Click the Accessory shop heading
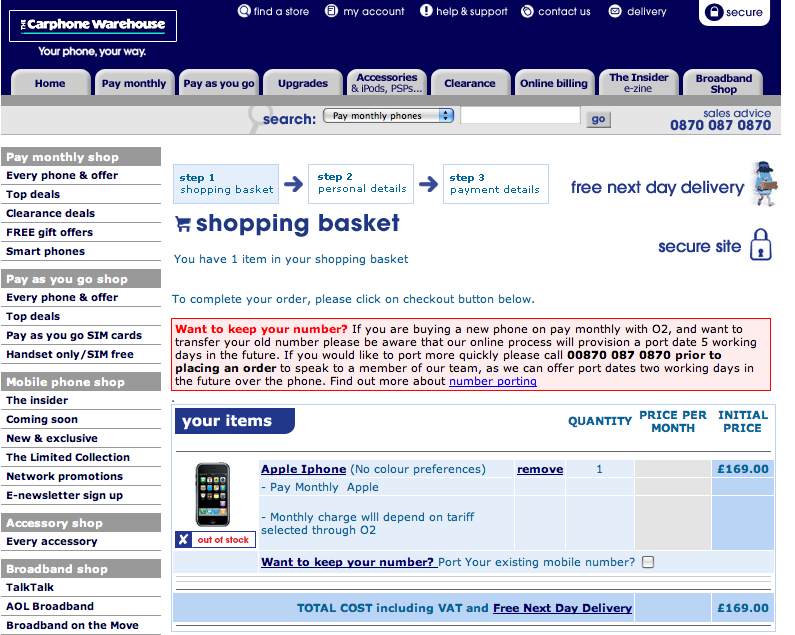The width and height of the screenshot is (795, 635). pyautogui.click(x=81, y=523)
